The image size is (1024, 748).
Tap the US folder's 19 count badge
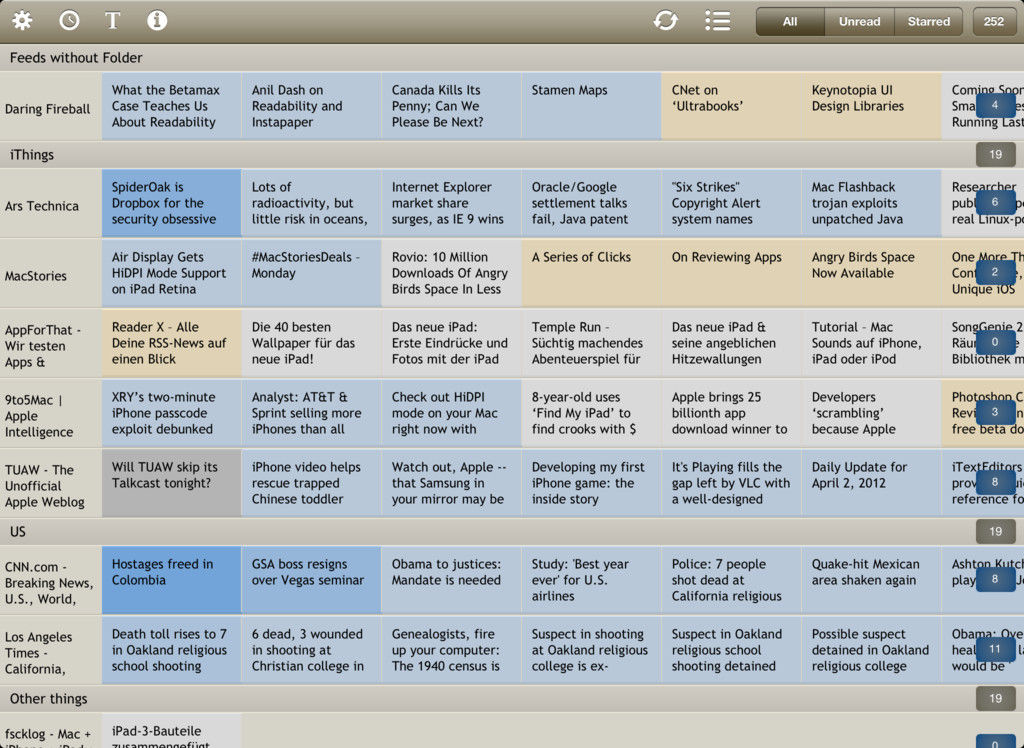995,532
